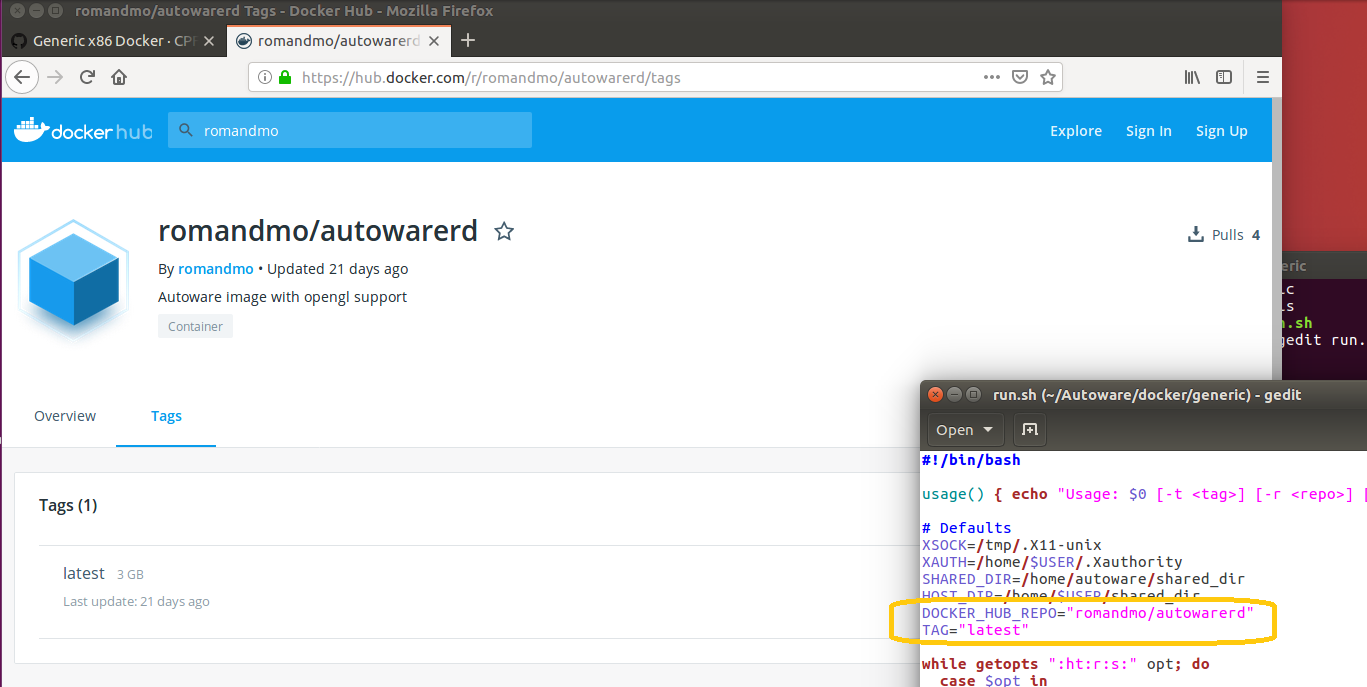This screenshot has width=1367, height=687.
Task: Click gedit new document icon
Action: (1029, 429)
